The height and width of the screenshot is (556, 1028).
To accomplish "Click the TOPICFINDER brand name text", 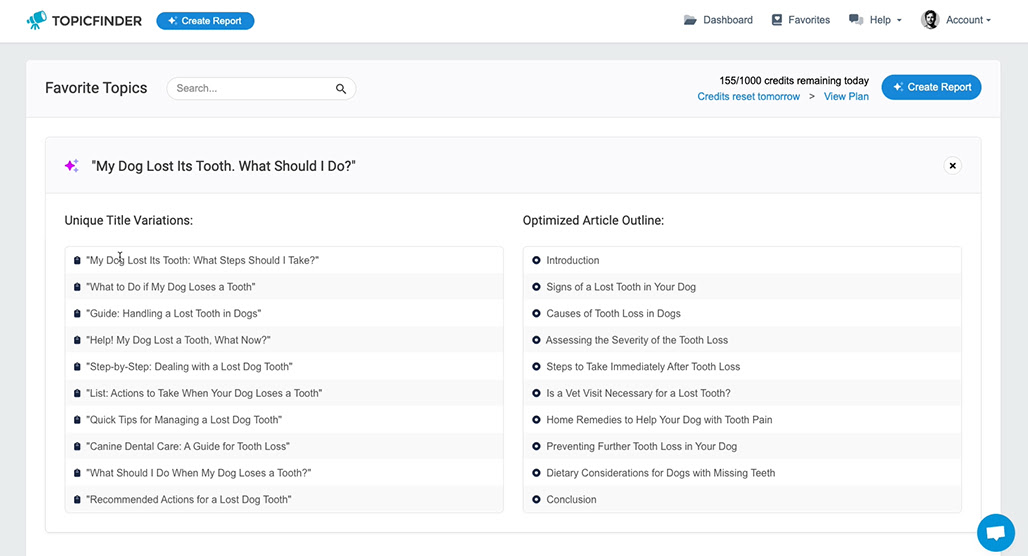I will coord(96,21).
